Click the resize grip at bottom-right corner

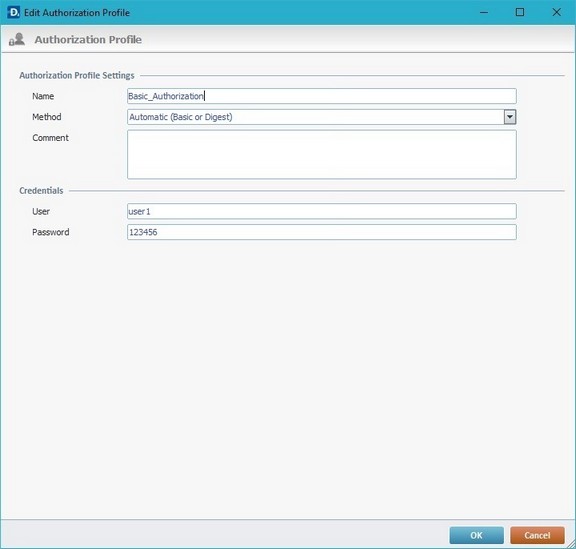(571, 544)
